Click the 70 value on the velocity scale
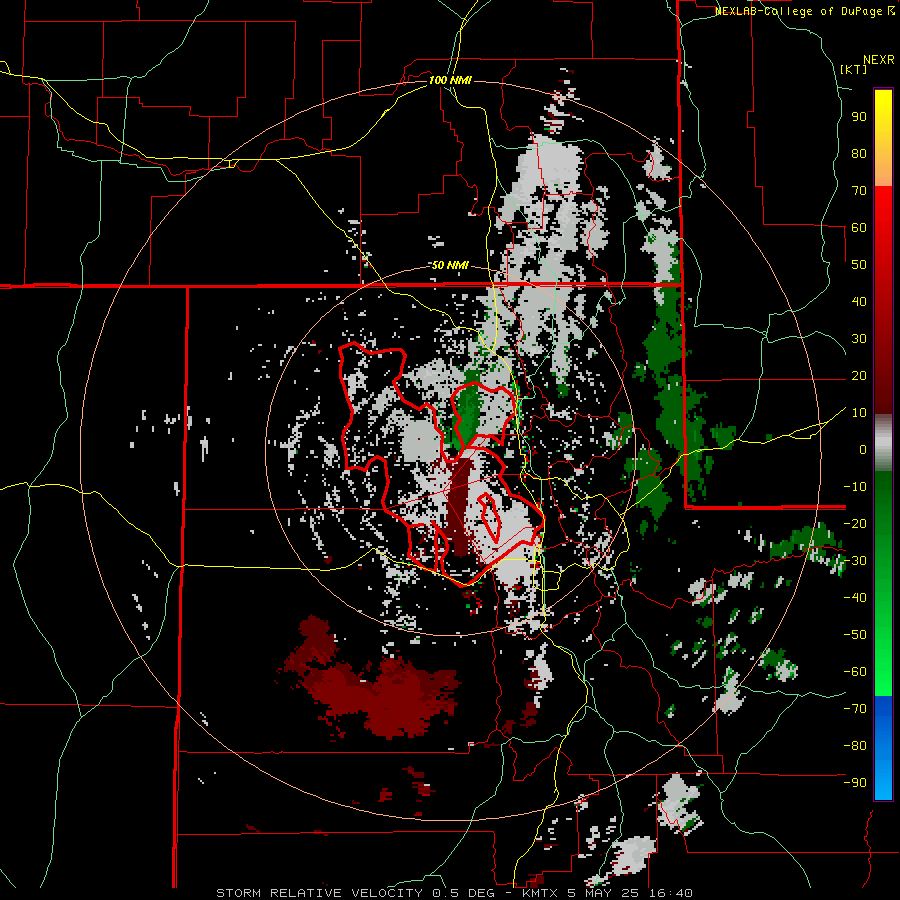This screenshot has height=900, width=900. point(859,191)
